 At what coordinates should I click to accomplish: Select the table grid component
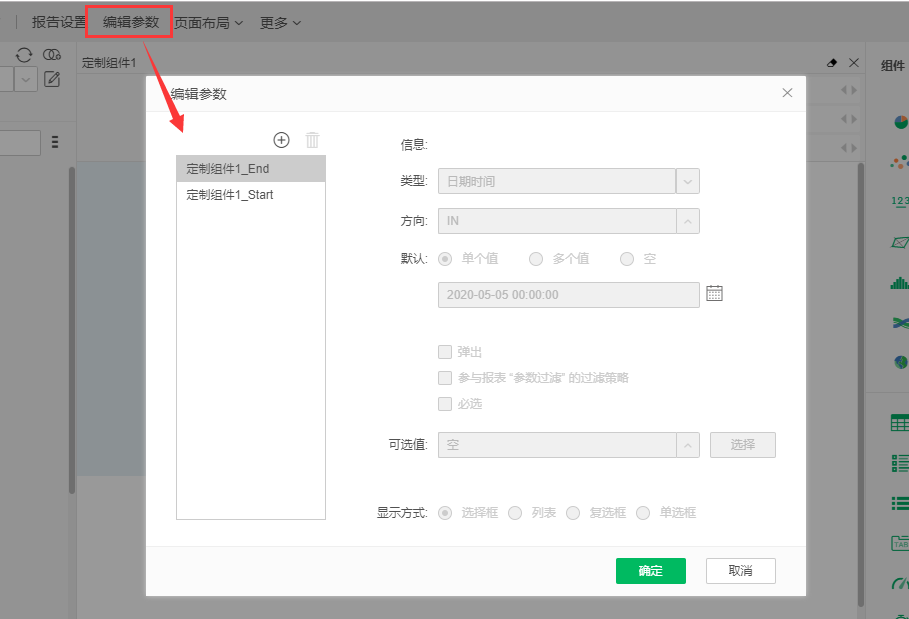900,423
